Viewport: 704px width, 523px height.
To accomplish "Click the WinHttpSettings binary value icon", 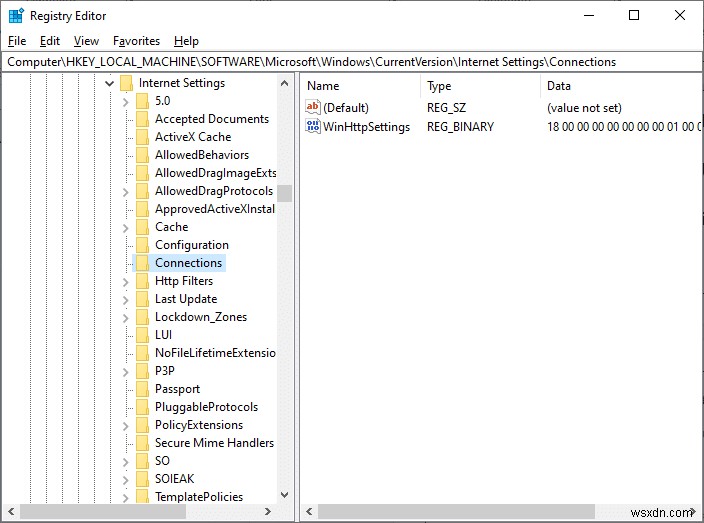I will click(312, 126).
